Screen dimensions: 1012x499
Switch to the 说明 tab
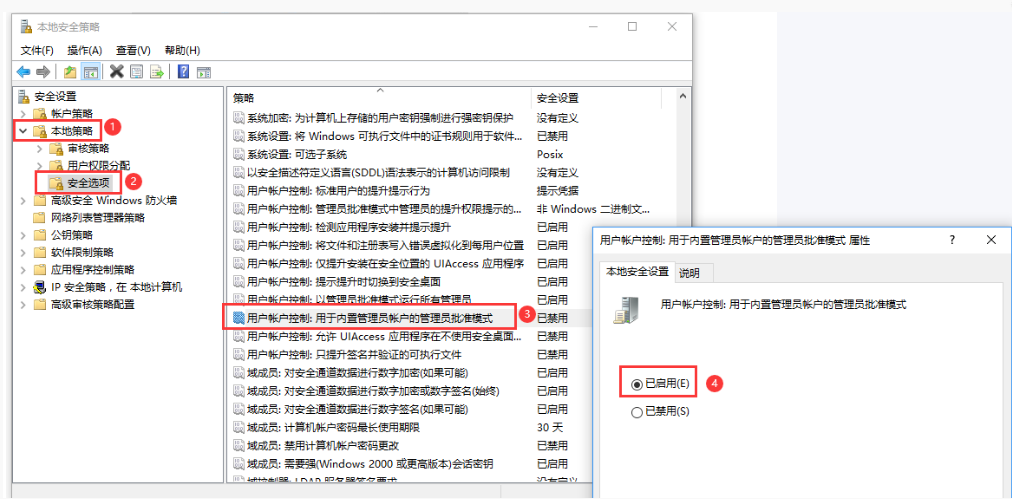coord(689,272)
